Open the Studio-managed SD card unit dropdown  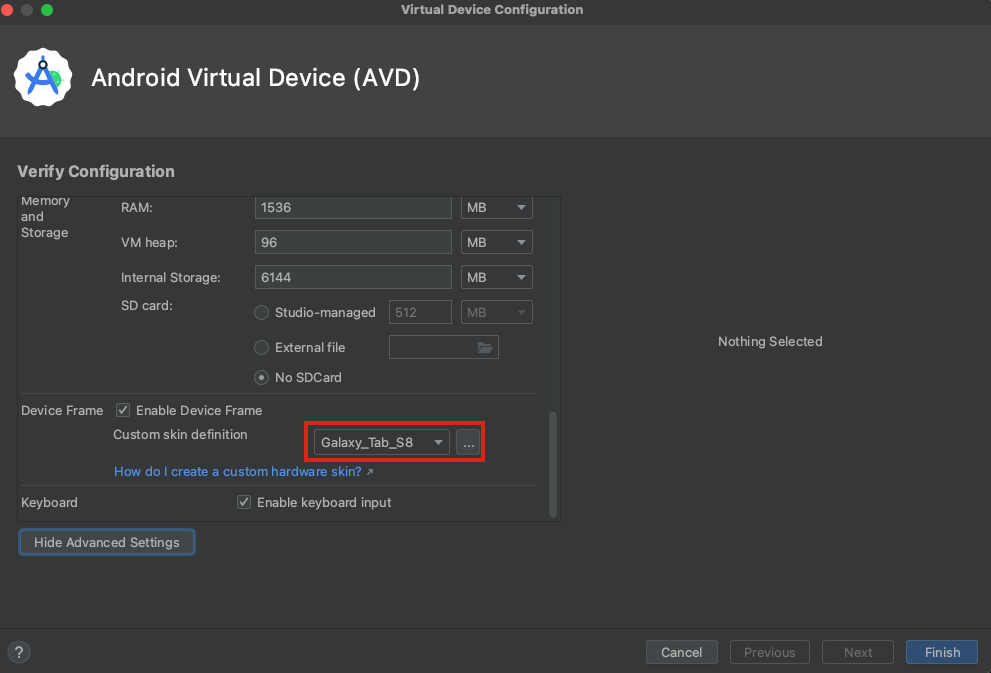[497, 312]
